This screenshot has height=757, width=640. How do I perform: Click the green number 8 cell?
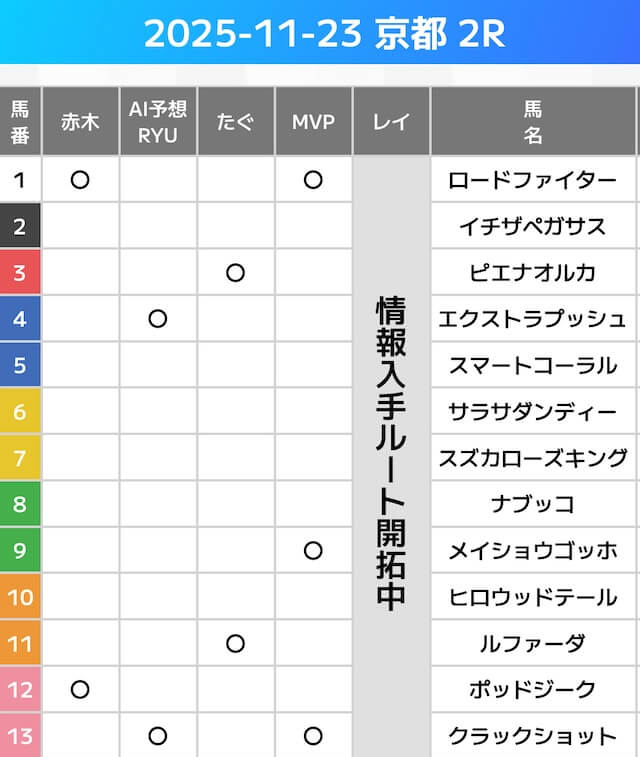point(20,504)
